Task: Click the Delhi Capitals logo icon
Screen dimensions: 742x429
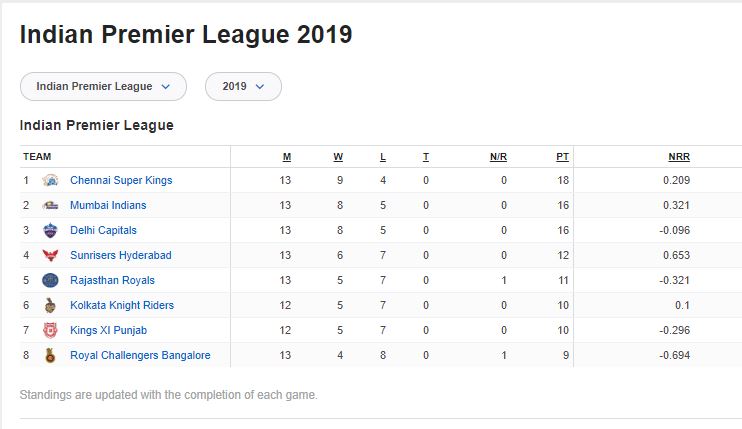Action: point(50,231)
